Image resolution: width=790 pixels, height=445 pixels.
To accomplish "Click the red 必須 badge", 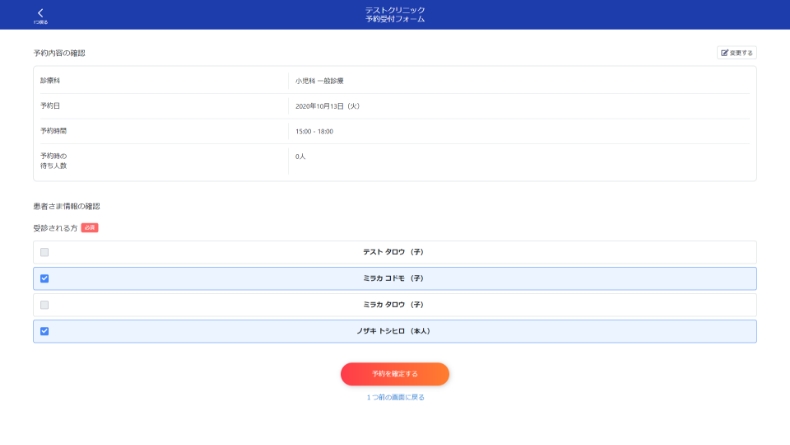I will [x=89, y=228].
